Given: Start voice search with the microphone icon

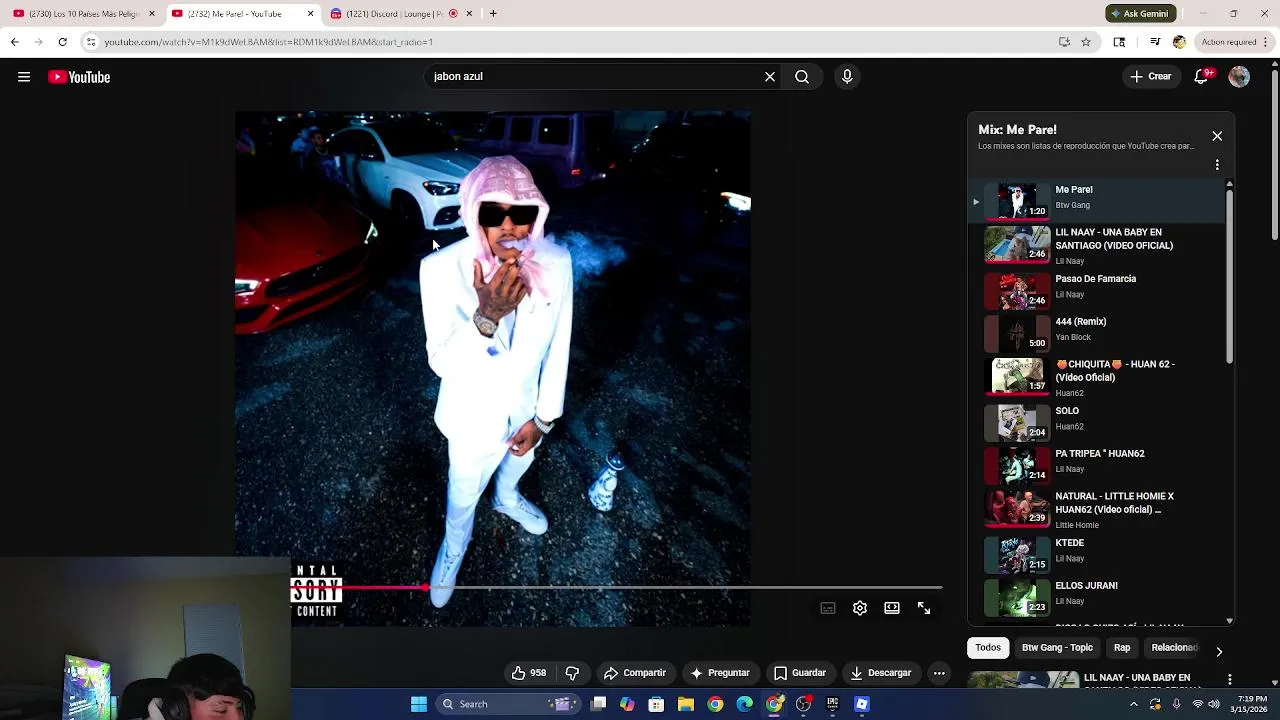Looking at the screenshot, I should click(x=847, y=76).
